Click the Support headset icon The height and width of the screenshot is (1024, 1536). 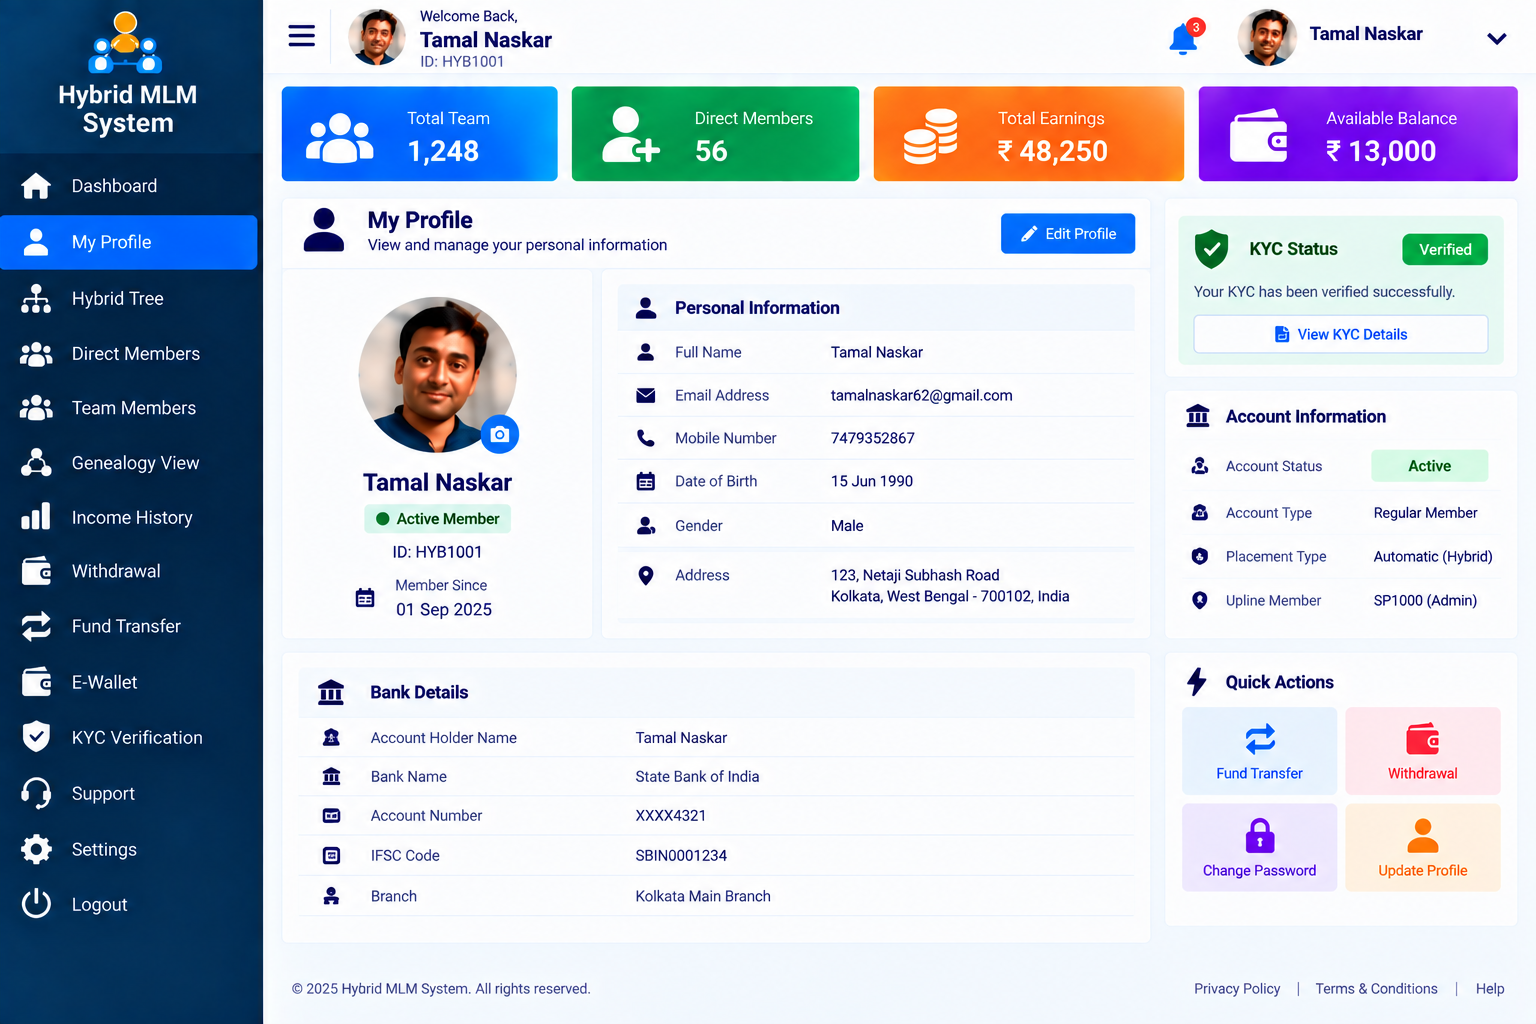[x=36, y=793]
